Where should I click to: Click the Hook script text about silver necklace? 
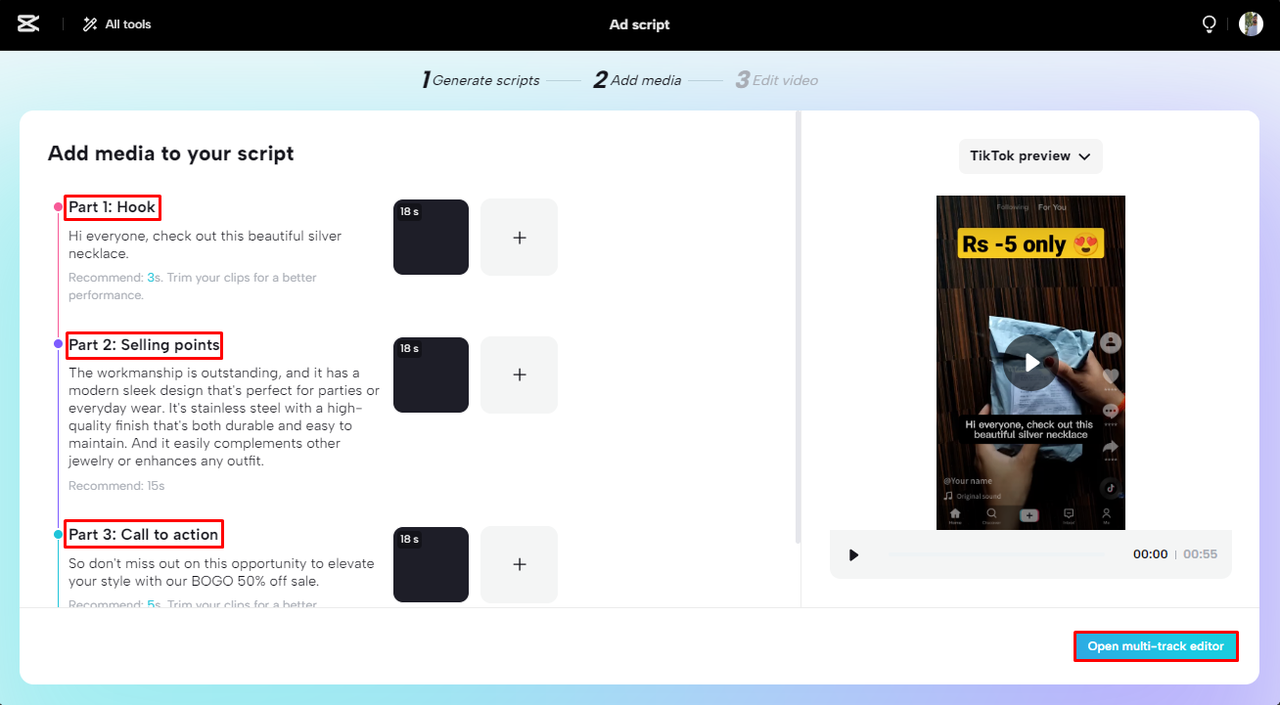point(205,245)
